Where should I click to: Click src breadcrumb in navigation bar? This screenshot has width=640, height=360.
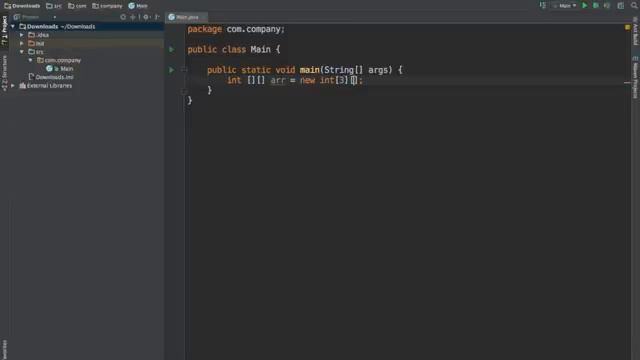coord(54,6)
